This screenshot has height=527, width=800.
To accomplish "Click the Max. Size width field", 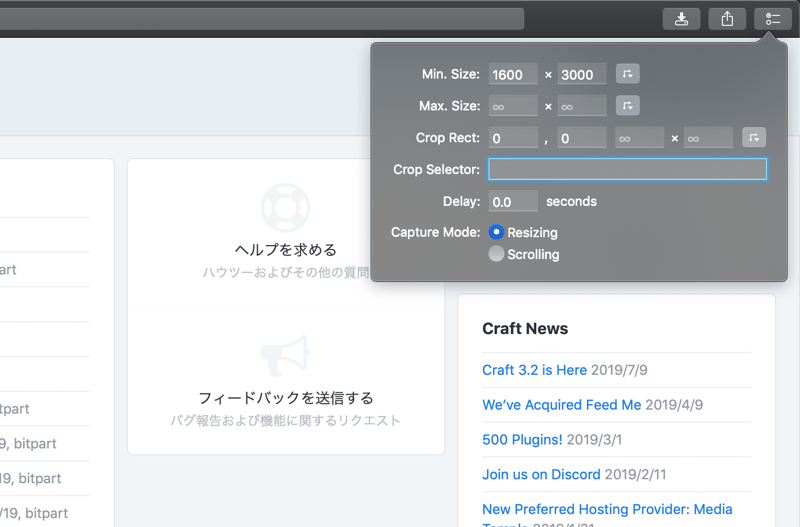I will (x=513, y=106).
